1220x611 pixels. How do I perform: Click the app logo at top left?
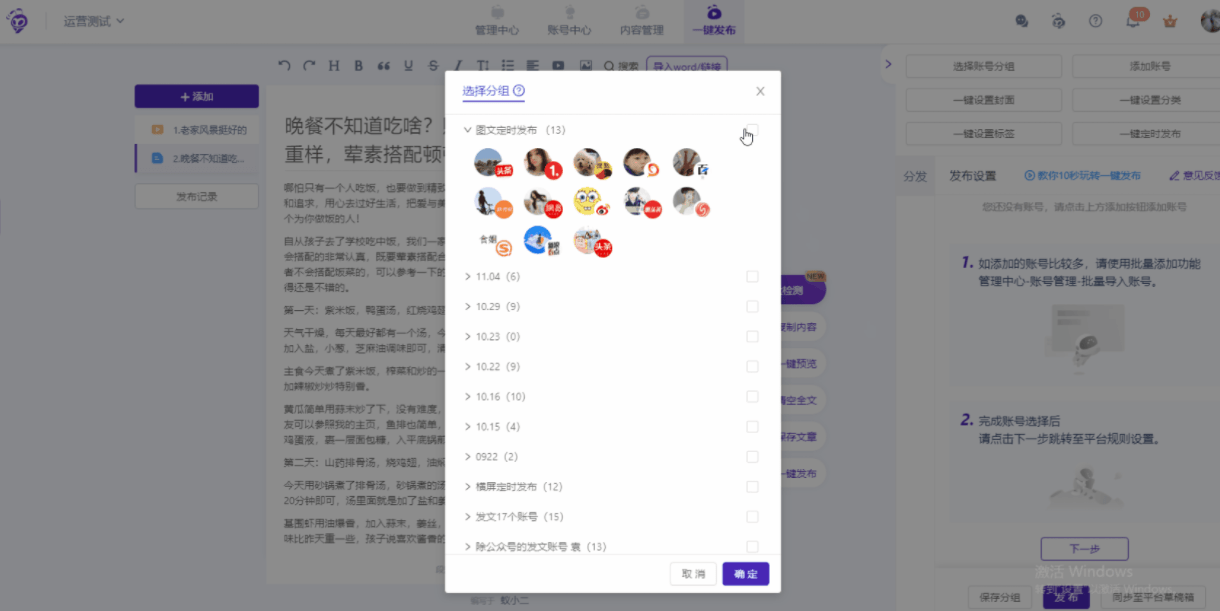18,20
